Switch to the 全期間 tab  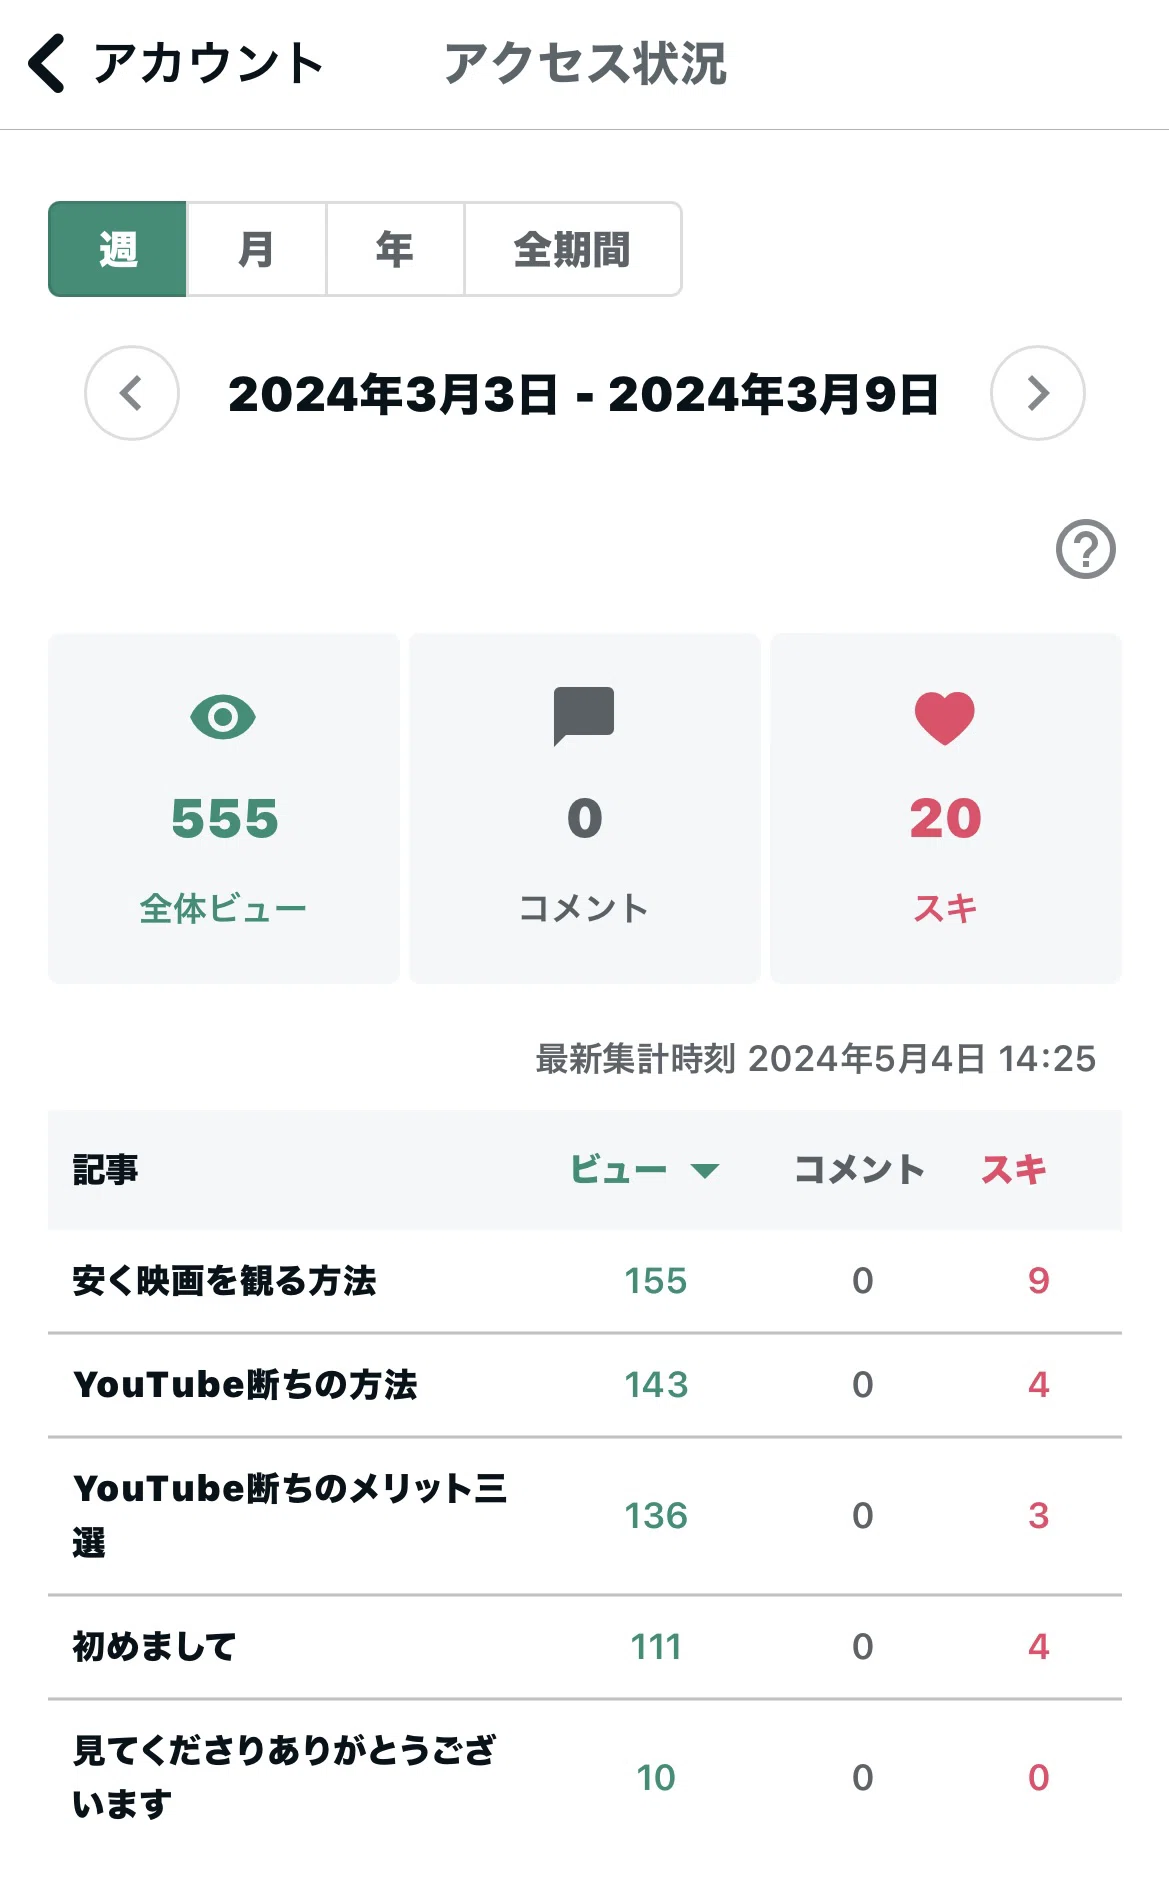[x=573, y=249]
